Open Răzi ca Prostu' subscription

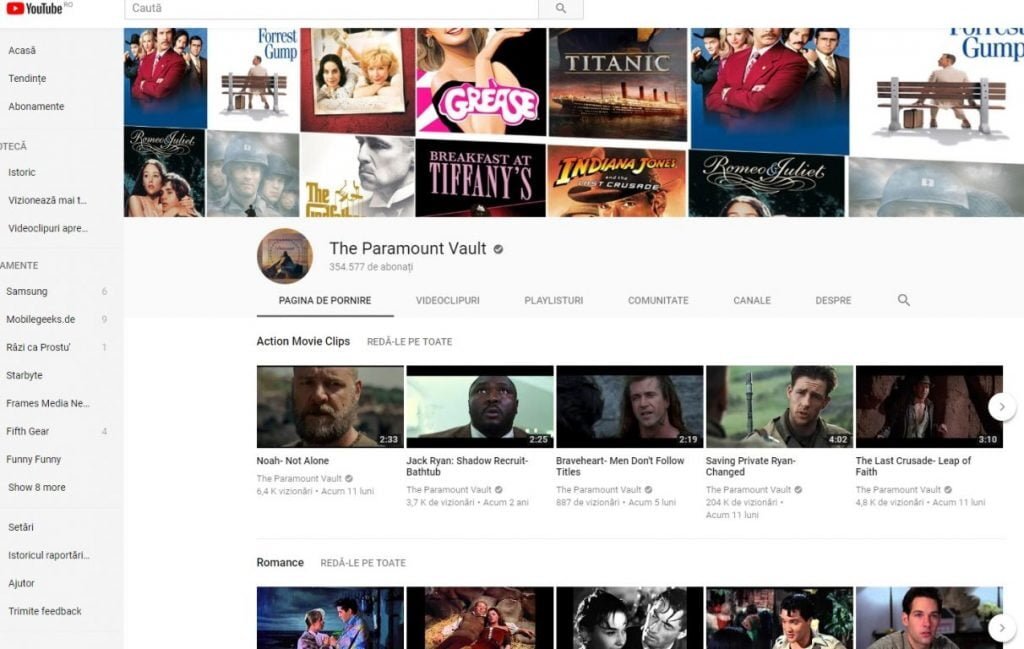[x=38, y=347]
